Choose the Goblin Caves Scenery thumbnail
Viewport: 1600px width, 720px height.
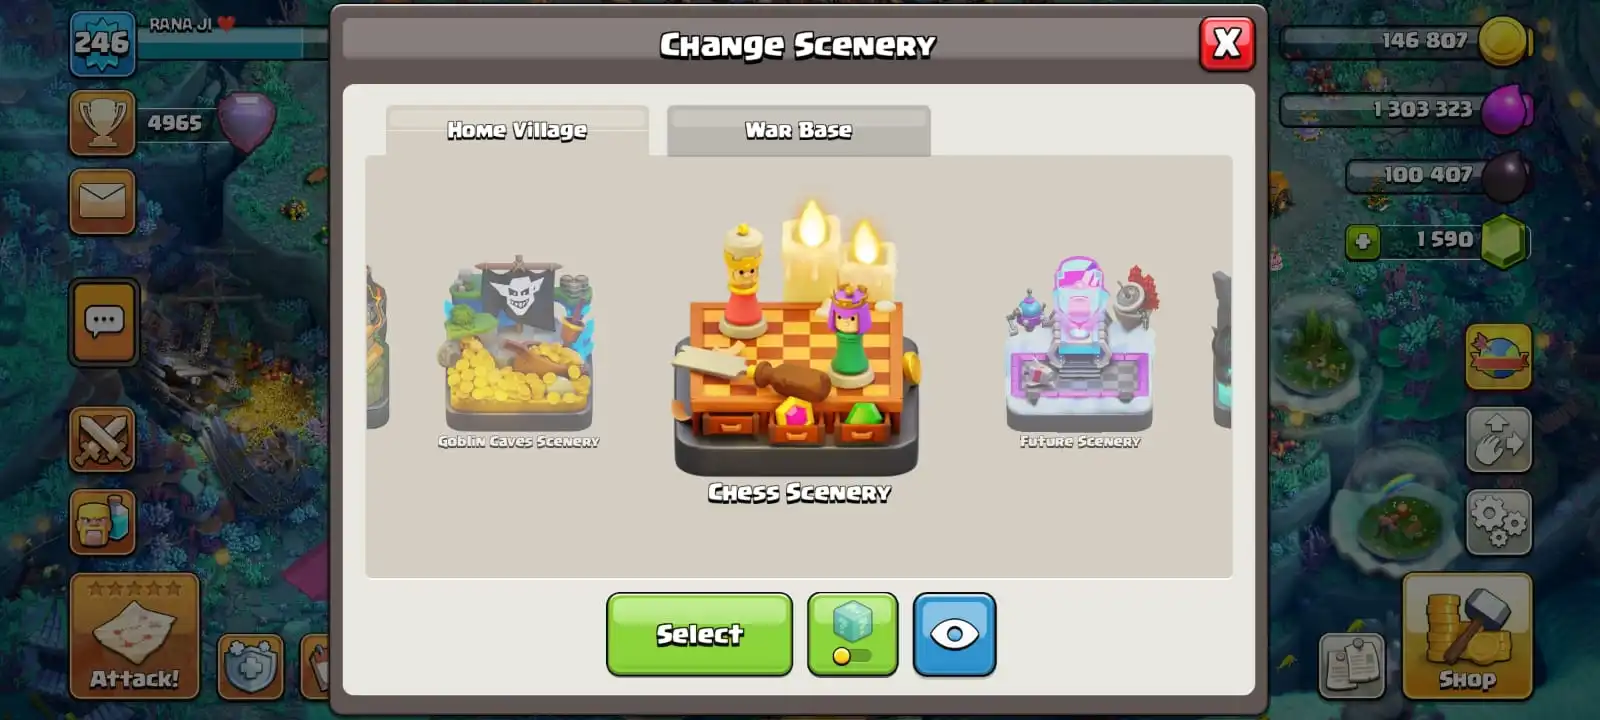click(x=519, y=350)
